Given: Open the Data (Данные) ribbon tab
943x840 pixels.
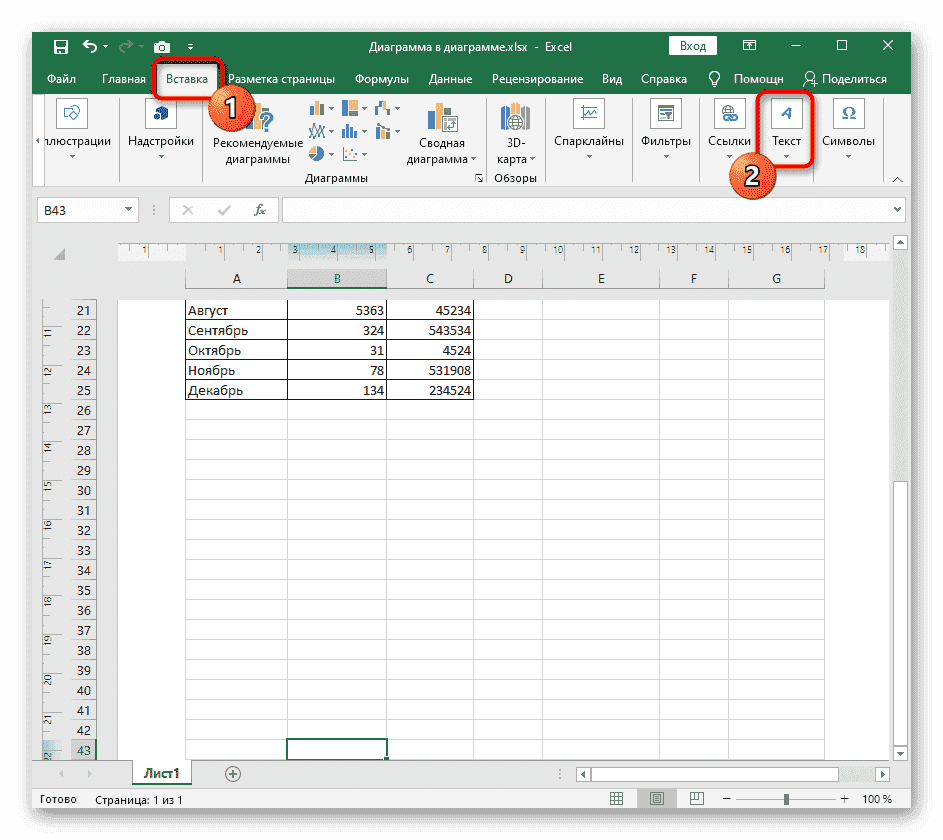Looking at the screenshot, I should coord(450,79).
